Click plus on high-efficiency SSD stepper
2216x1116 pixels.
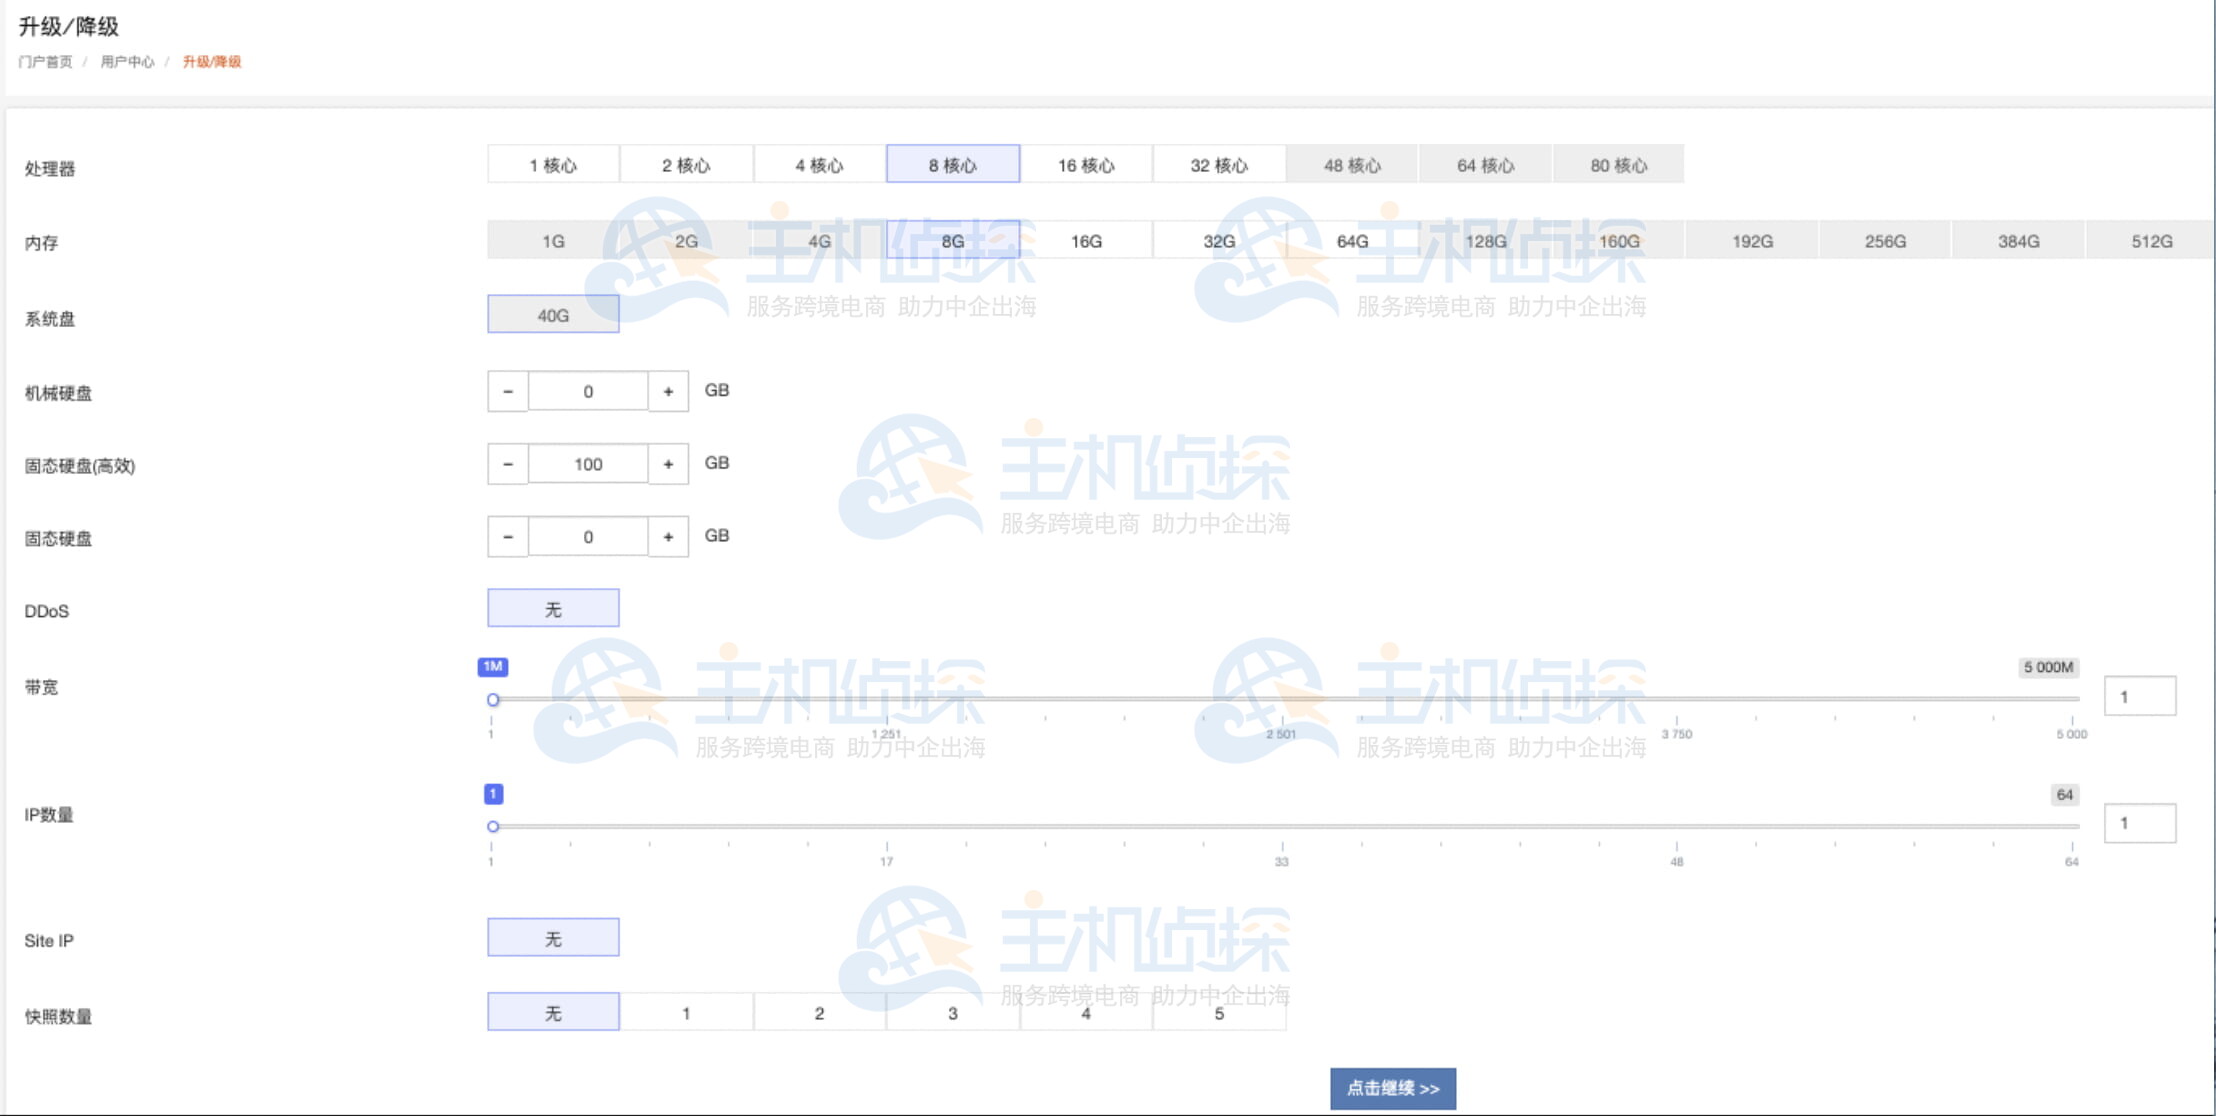(668, 464)
